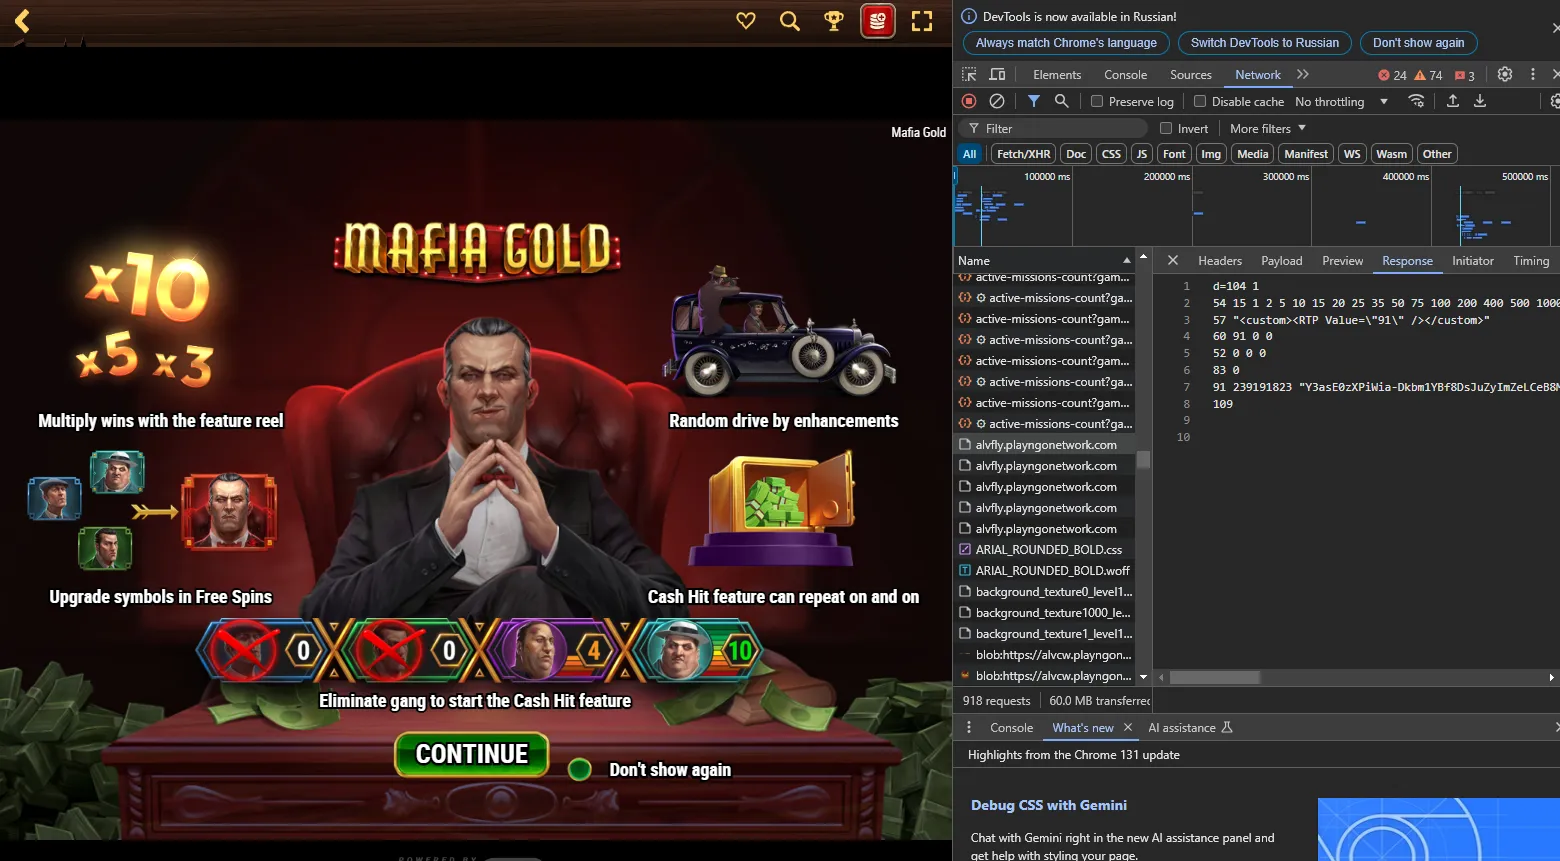This screenshot has height=861, width=1560.
Task: Click the request list vertical scrollbar
Action: (1143, 460)
